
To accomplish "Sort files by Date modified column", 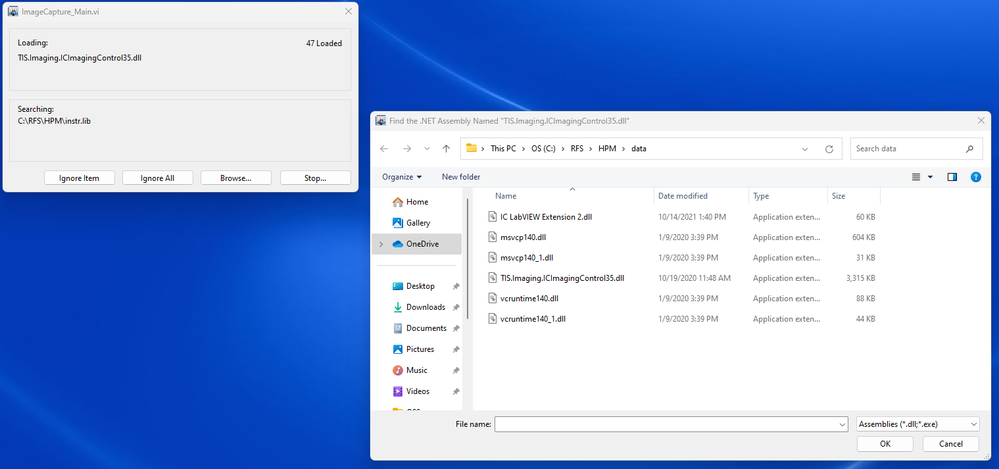I will (683, 196).
